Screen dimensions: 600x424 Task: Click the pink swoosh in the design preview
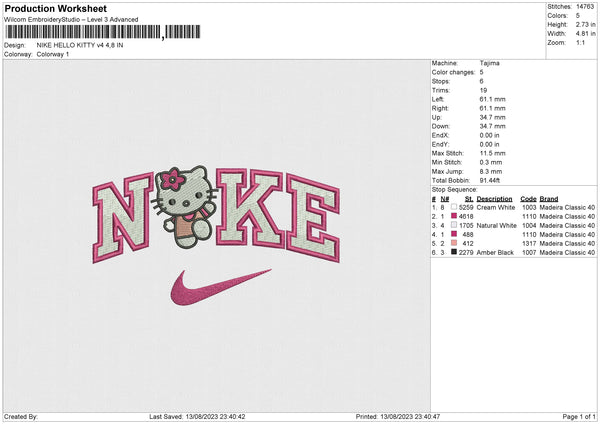point(220,287)
